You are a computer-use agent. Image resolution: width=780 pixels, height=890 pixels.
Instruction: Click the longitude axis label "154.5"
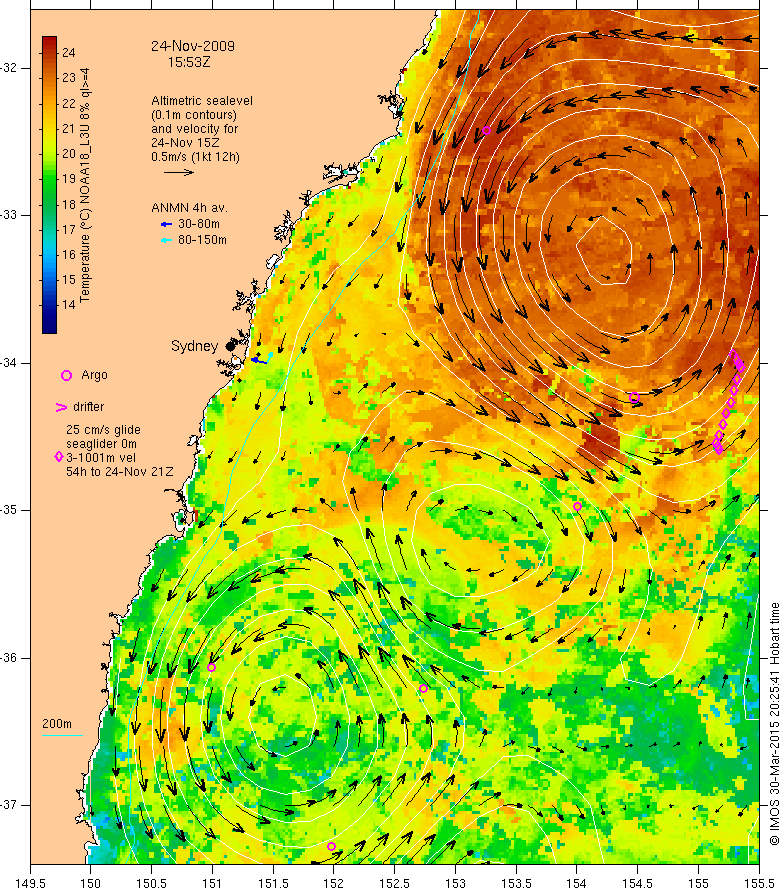click(x=638, y=883)
